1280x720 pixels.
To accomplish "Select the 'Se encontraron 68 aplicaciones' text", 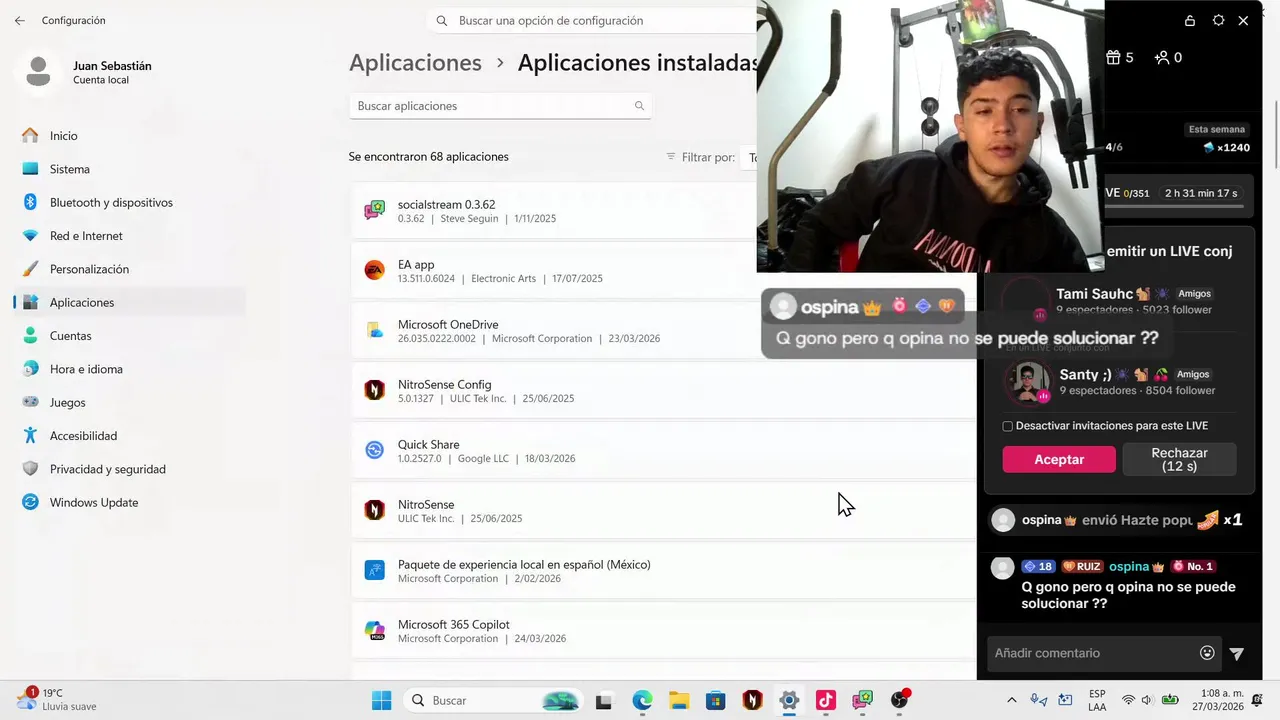I will pyautogui.click(x=428, y=157).
